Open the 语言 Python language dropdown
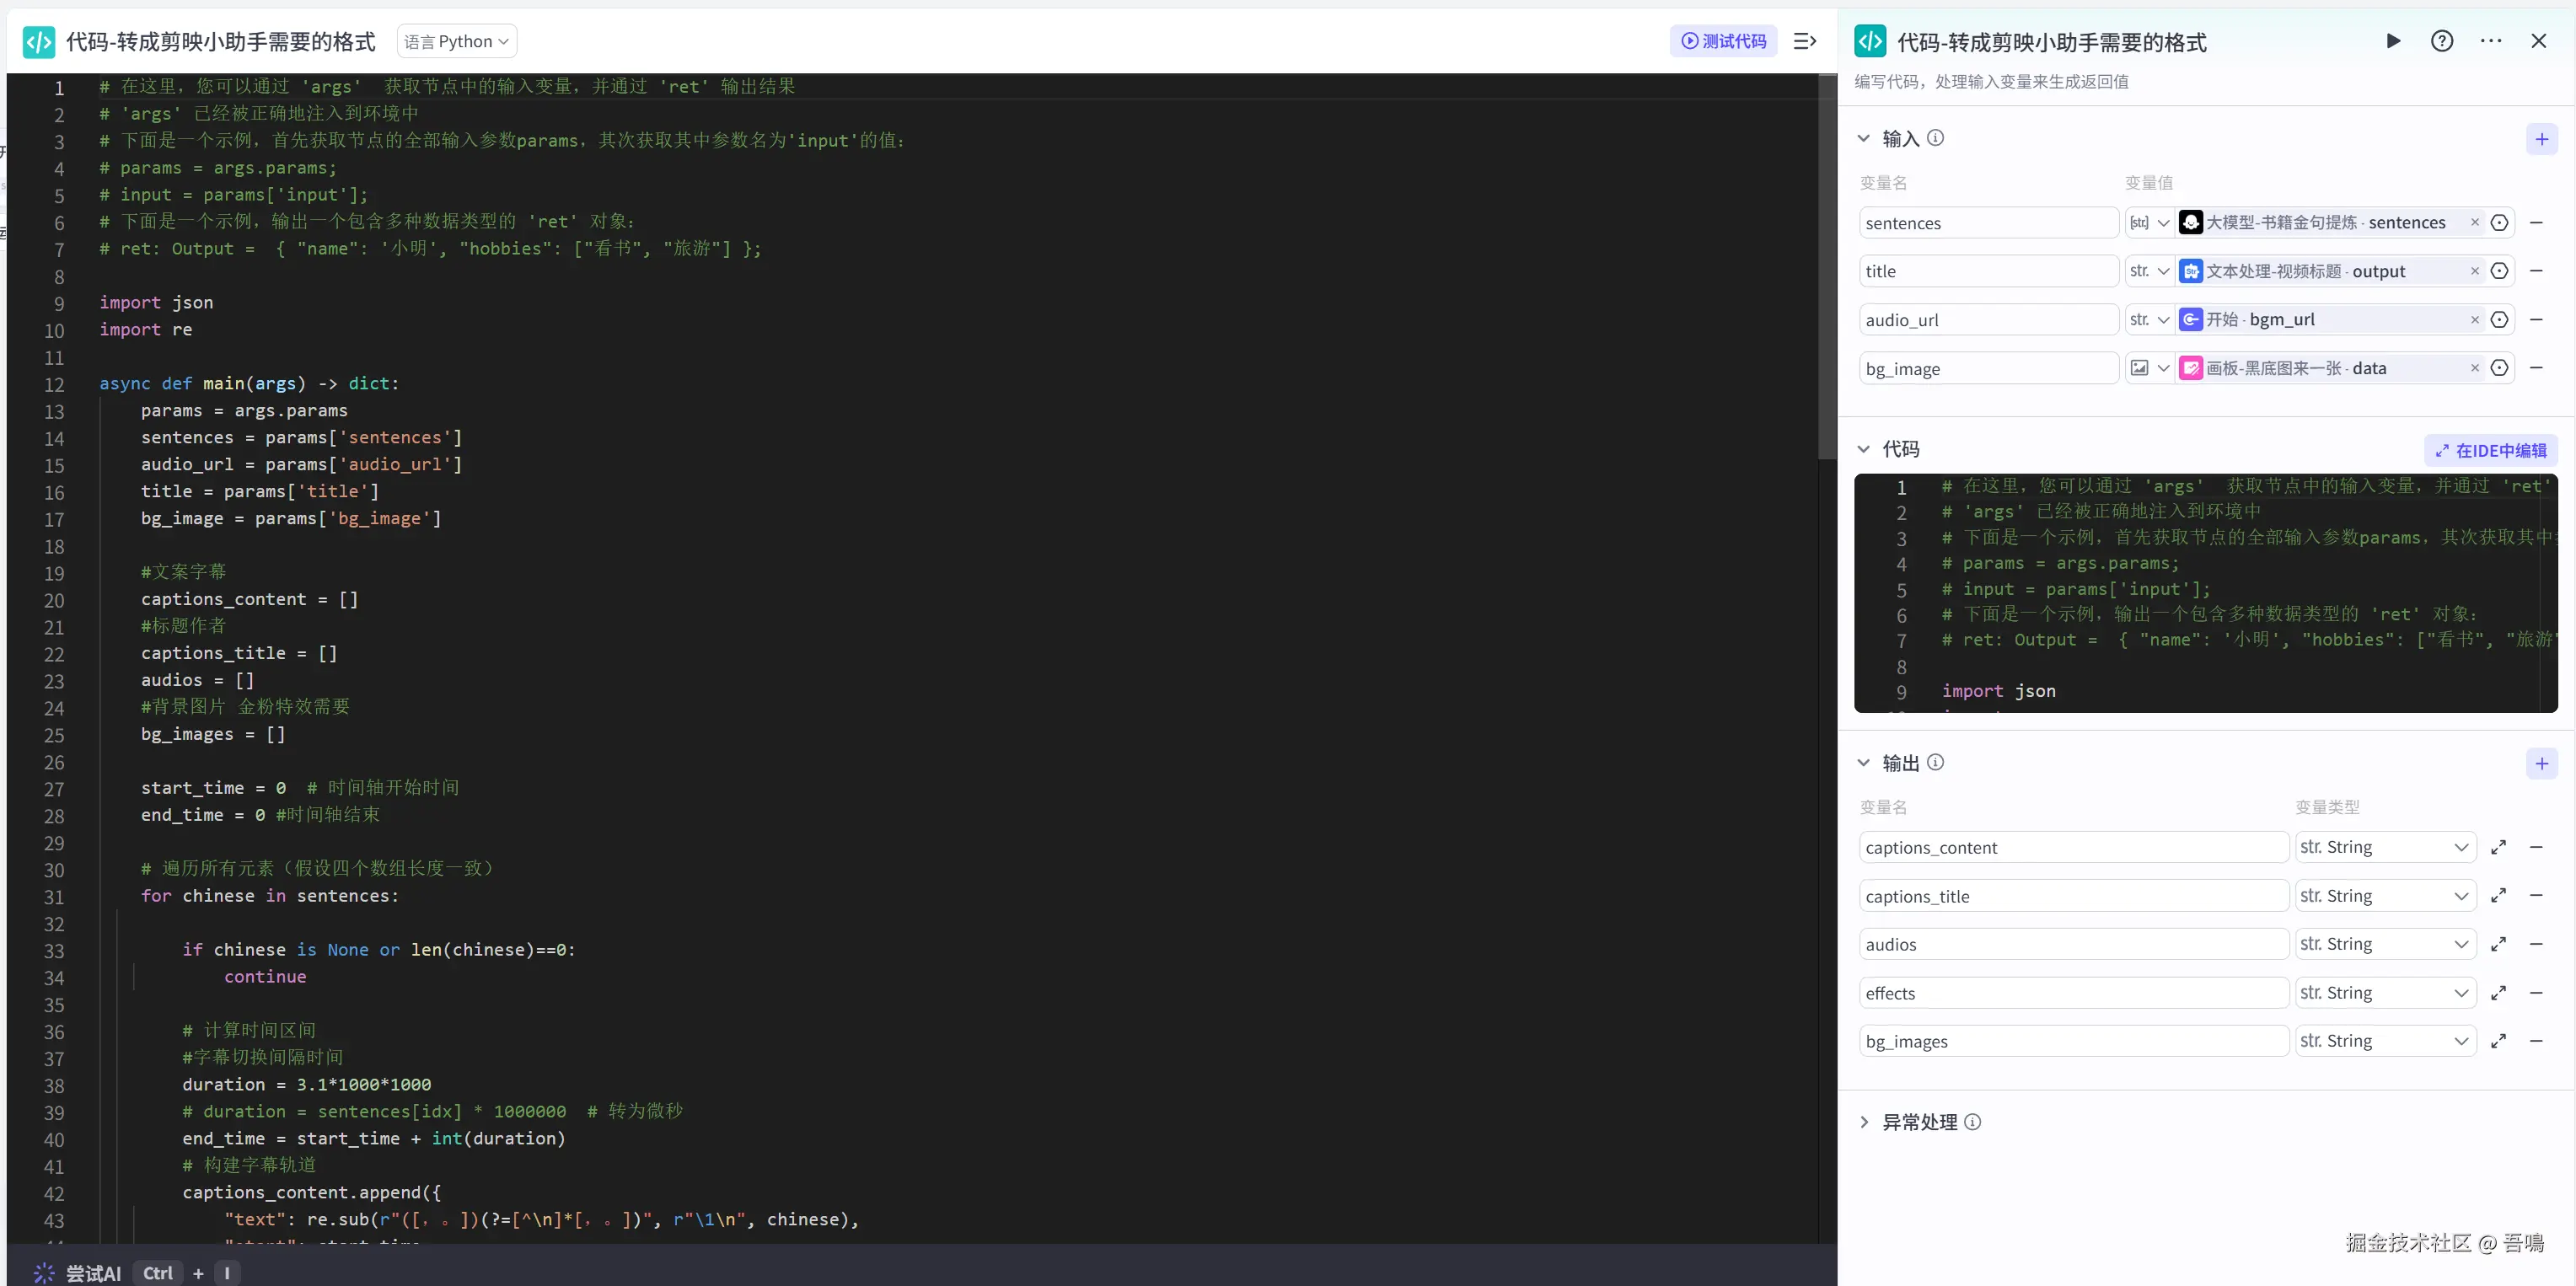This screenshot has height=1286, width=2576. click(x=457, y=41)
